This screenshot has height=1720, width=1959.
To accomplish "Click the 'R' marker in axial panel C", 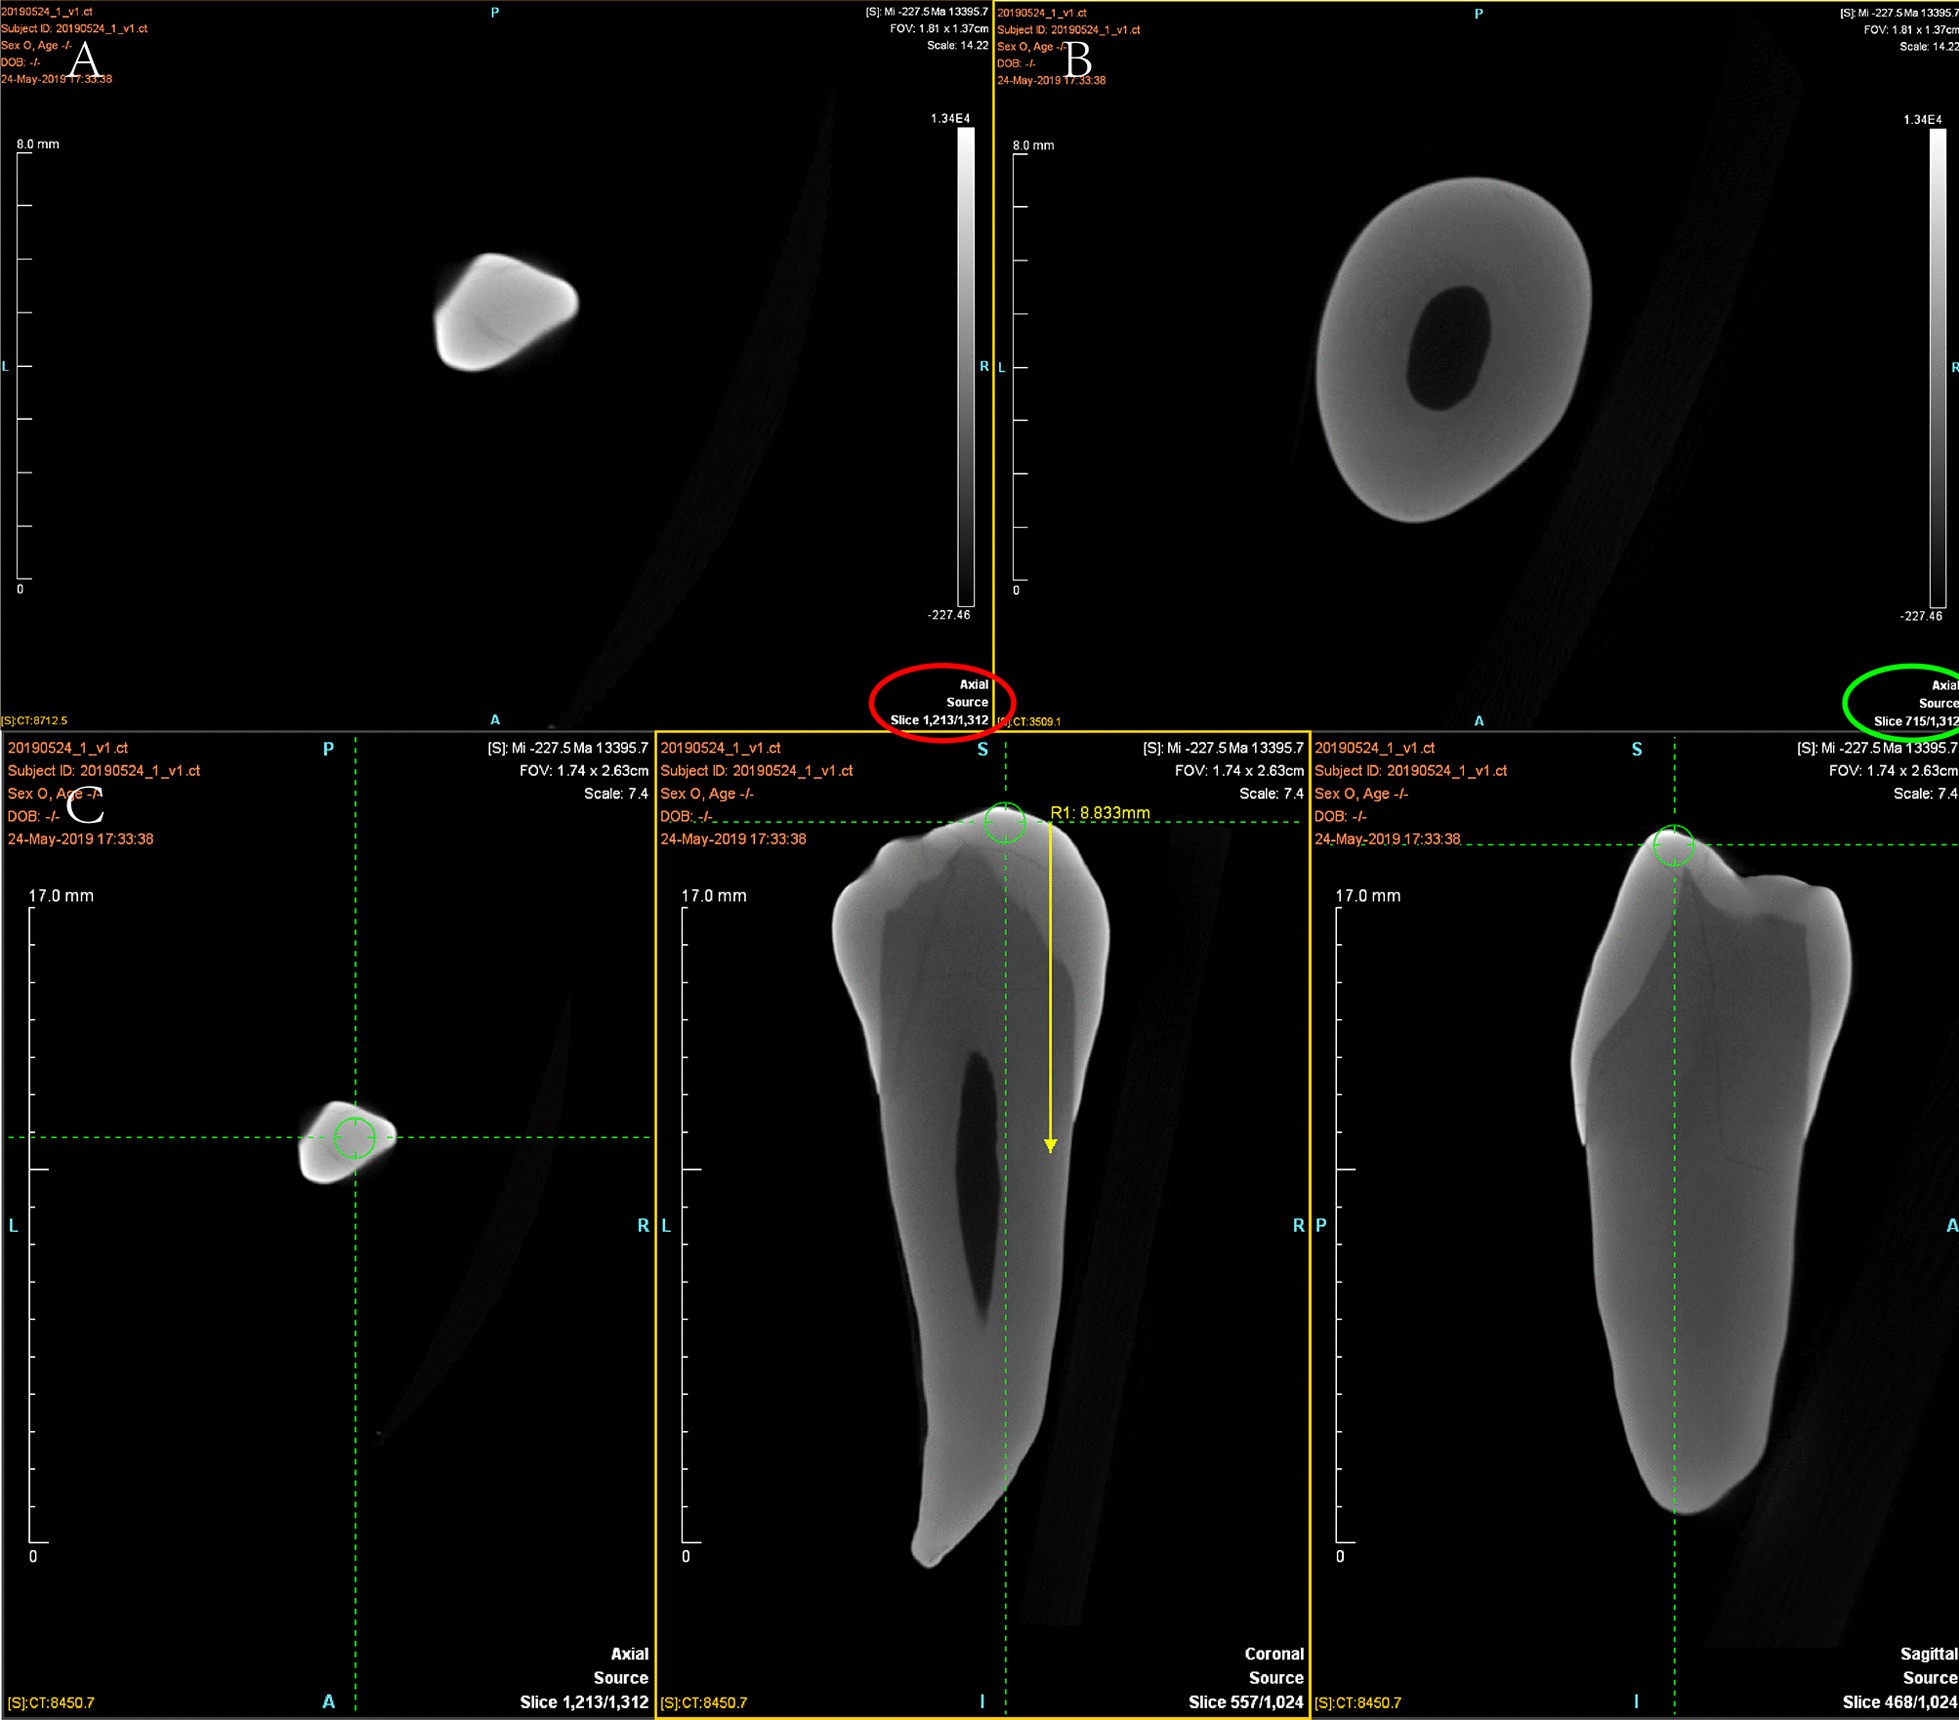I will 643,1225.
